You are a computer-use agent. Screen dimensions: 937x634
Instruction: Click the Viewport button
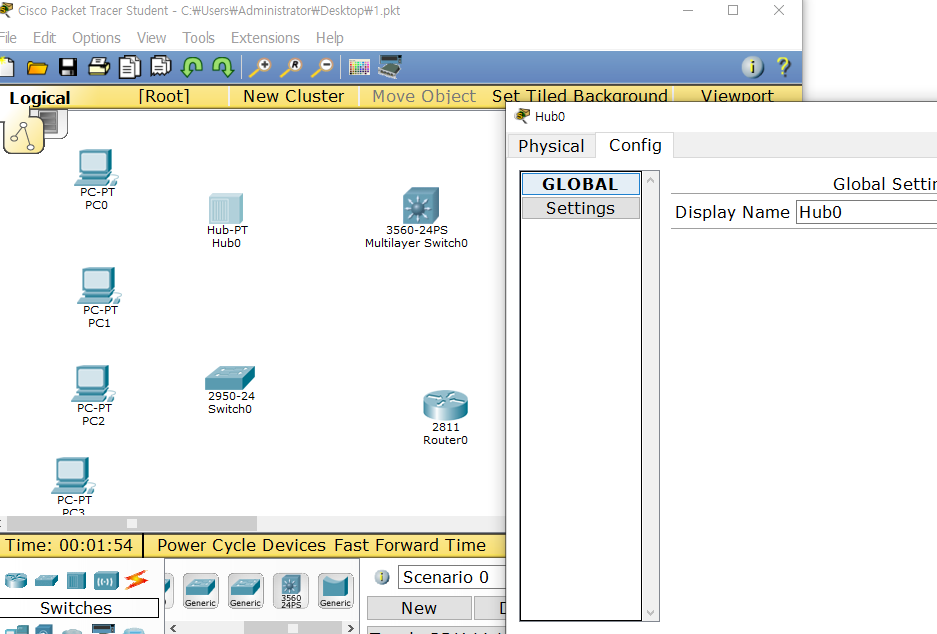click(737, 96)
